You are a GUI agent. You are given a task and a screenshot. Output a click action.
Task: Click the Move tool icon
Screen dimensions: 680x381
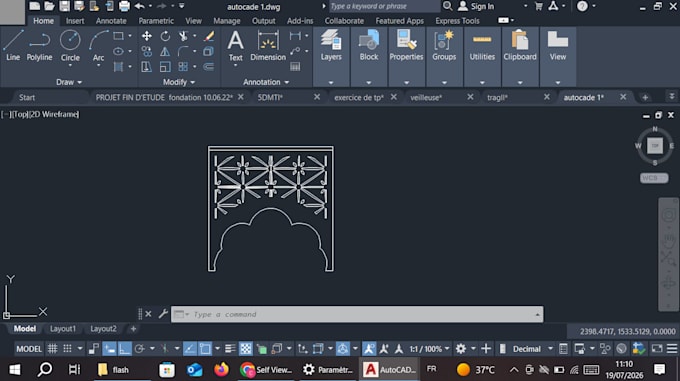coord(147,36)
